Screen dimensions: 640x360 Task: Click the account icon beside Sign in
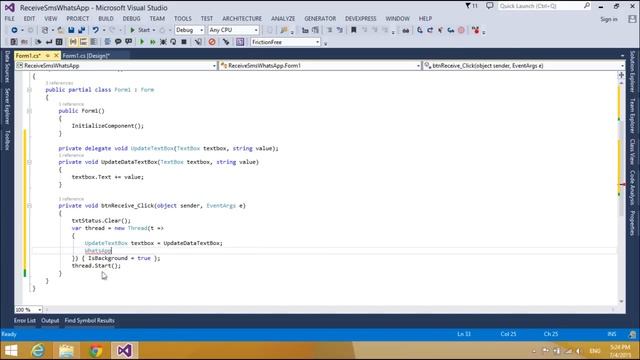(632, 19)
